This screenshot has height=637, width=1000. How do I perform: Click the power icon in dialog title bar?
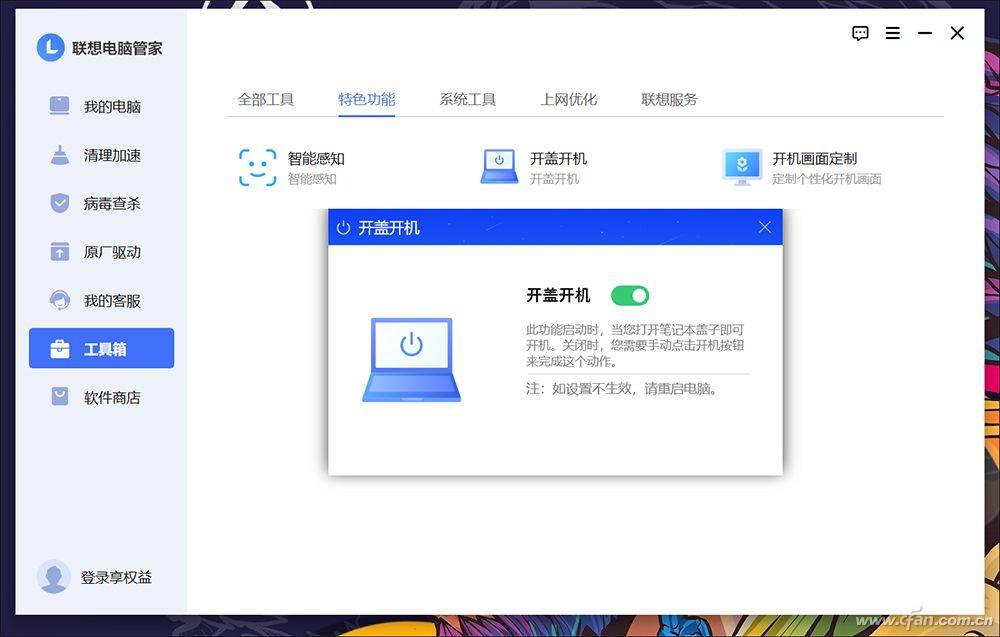(x=343, y=228)
